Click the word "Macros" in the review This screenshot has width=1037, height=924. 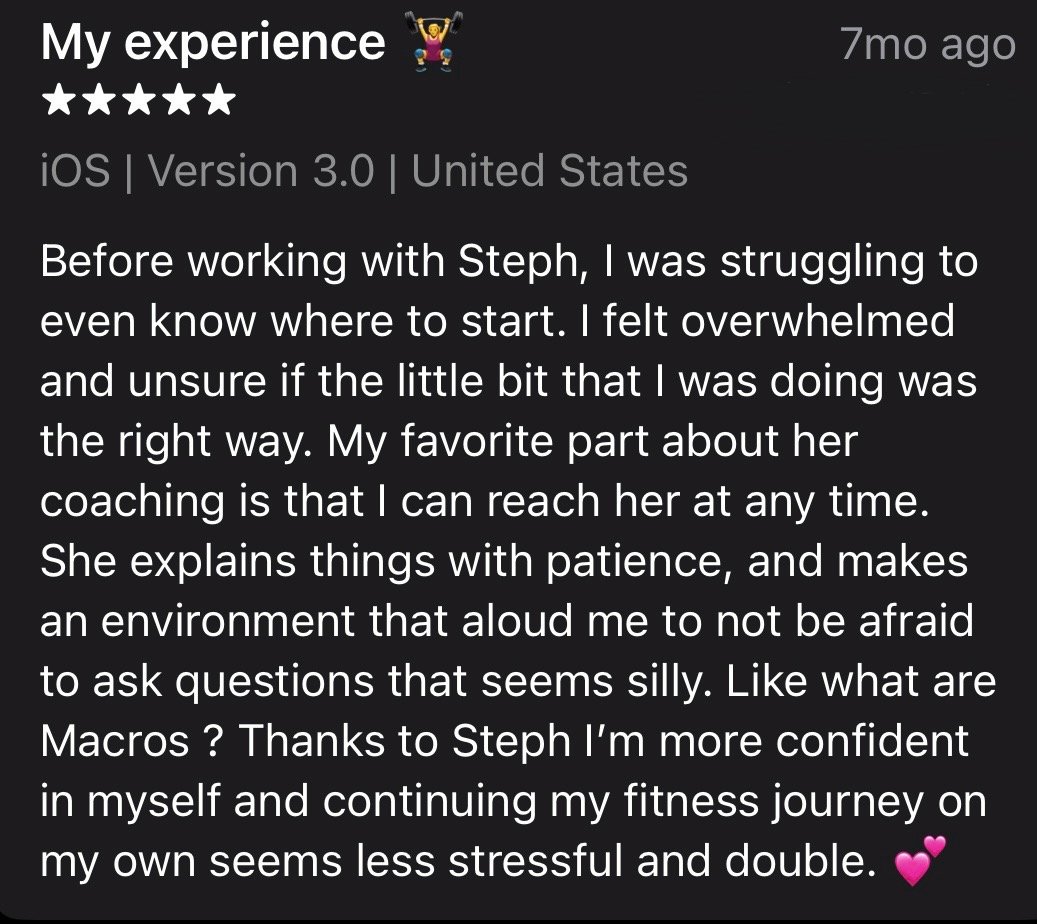(x=116, y=741)
